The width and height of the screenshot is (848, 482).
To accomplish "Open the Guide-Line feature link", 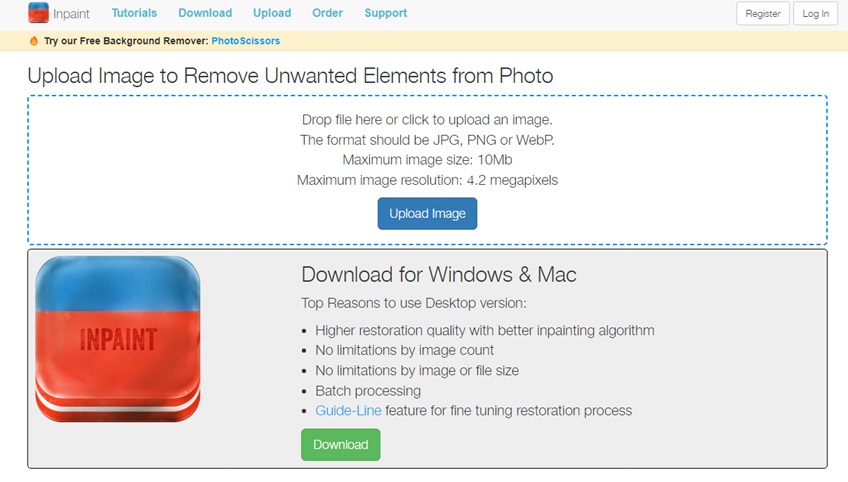I will click(348, 411).
